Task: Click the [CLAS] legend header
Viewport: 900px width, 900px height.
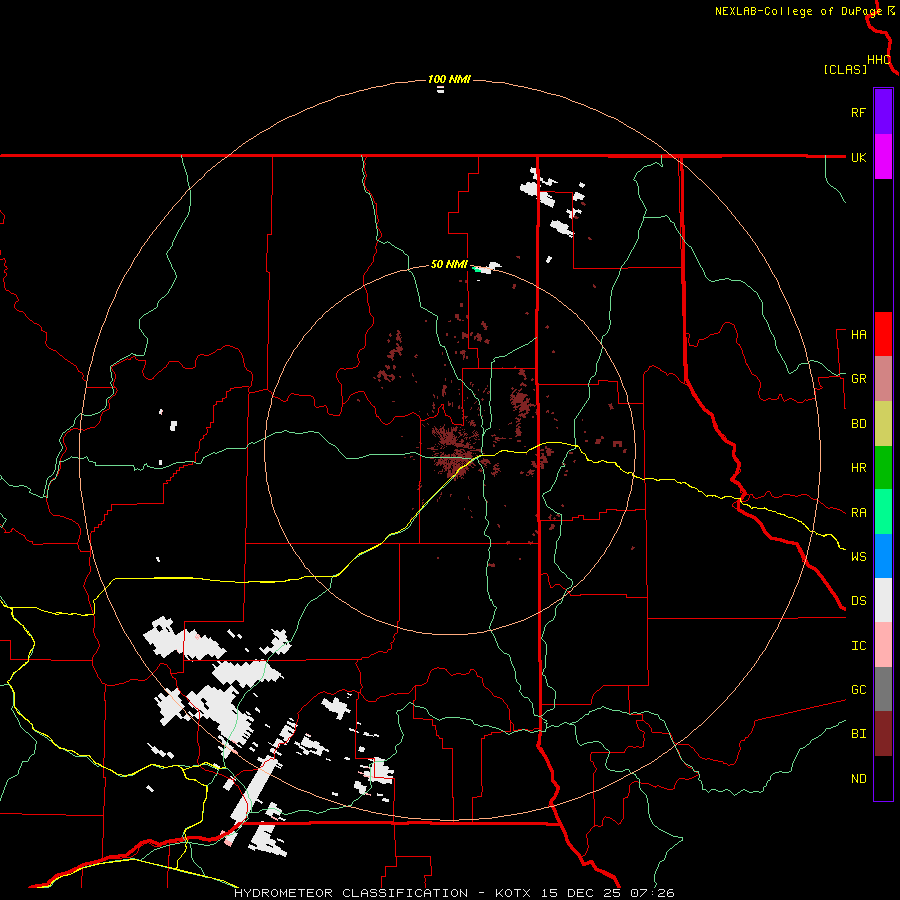Action: click(845, 70)
